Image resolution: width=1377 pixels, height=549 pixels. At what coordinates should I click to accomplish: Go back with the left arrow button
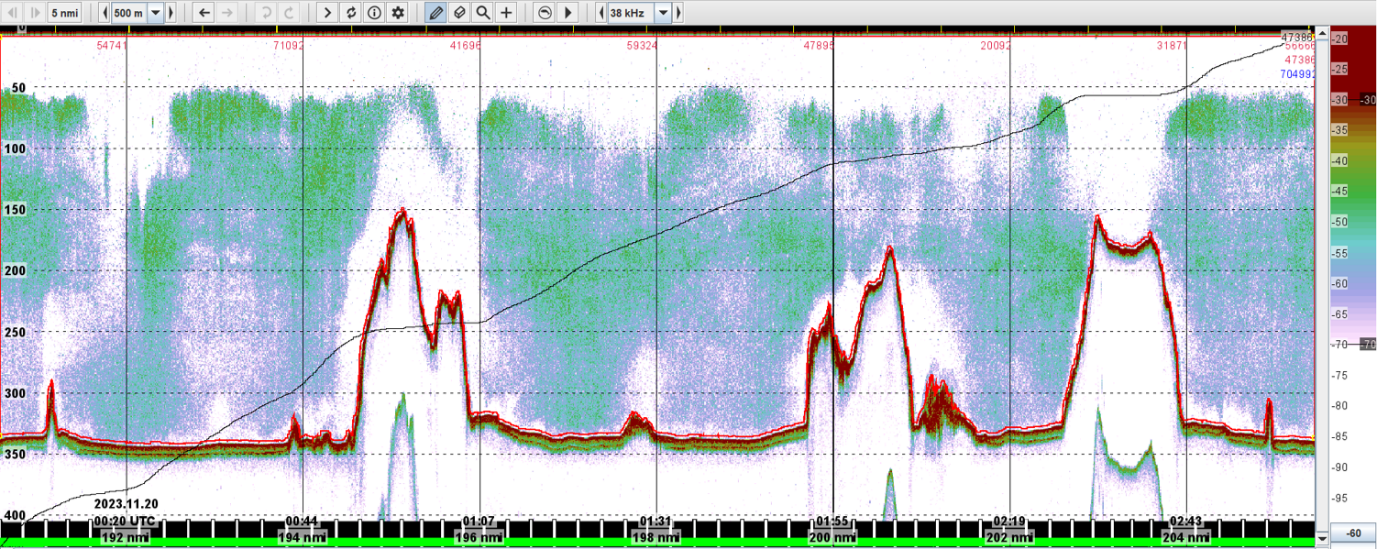tap(204, 13)
